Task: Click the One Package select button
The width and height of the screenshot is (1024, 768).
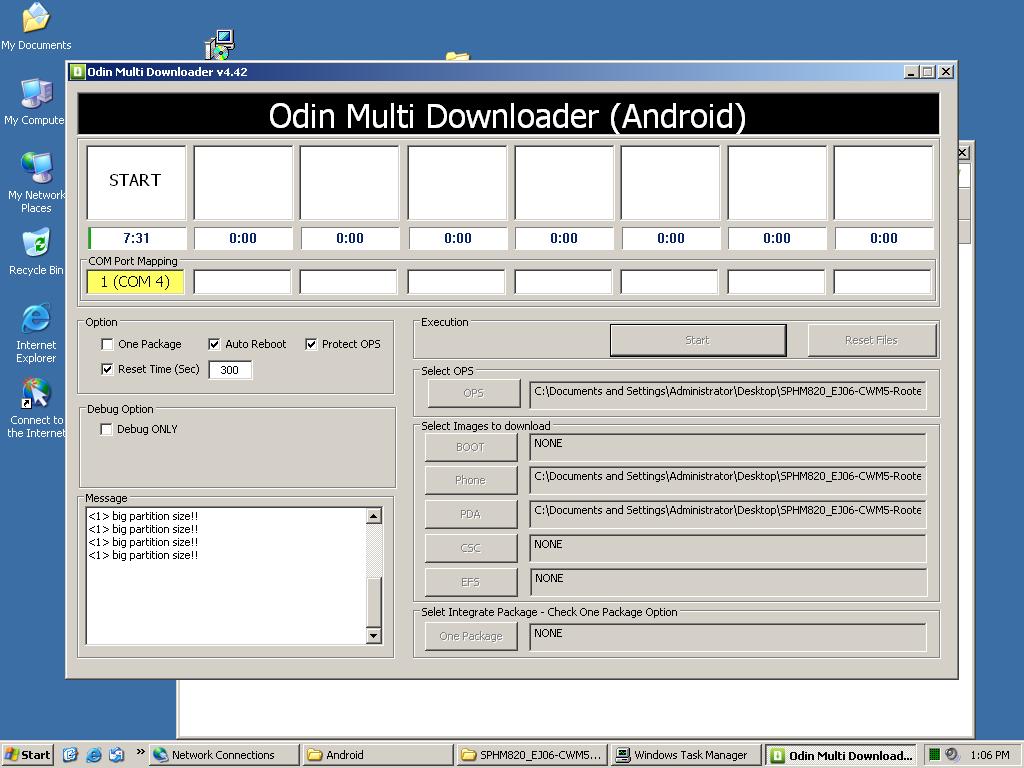Action: (470, 636)
